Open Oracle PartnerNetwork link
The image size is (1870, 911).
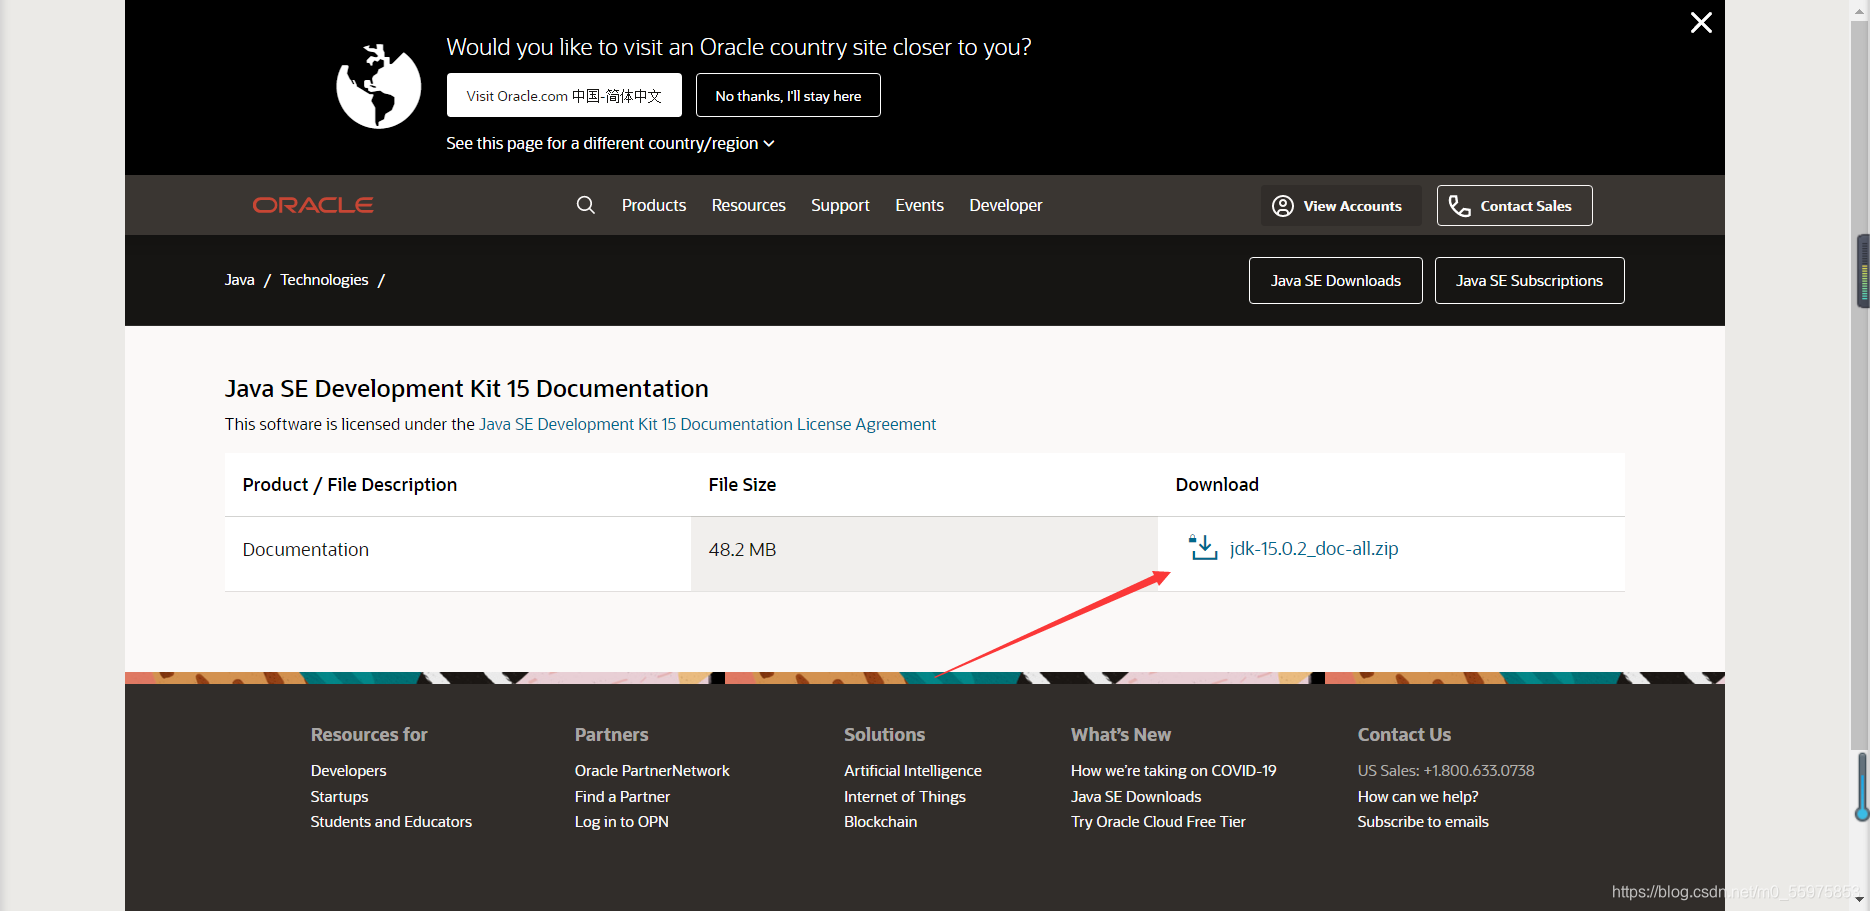click(x=652, y=771)
